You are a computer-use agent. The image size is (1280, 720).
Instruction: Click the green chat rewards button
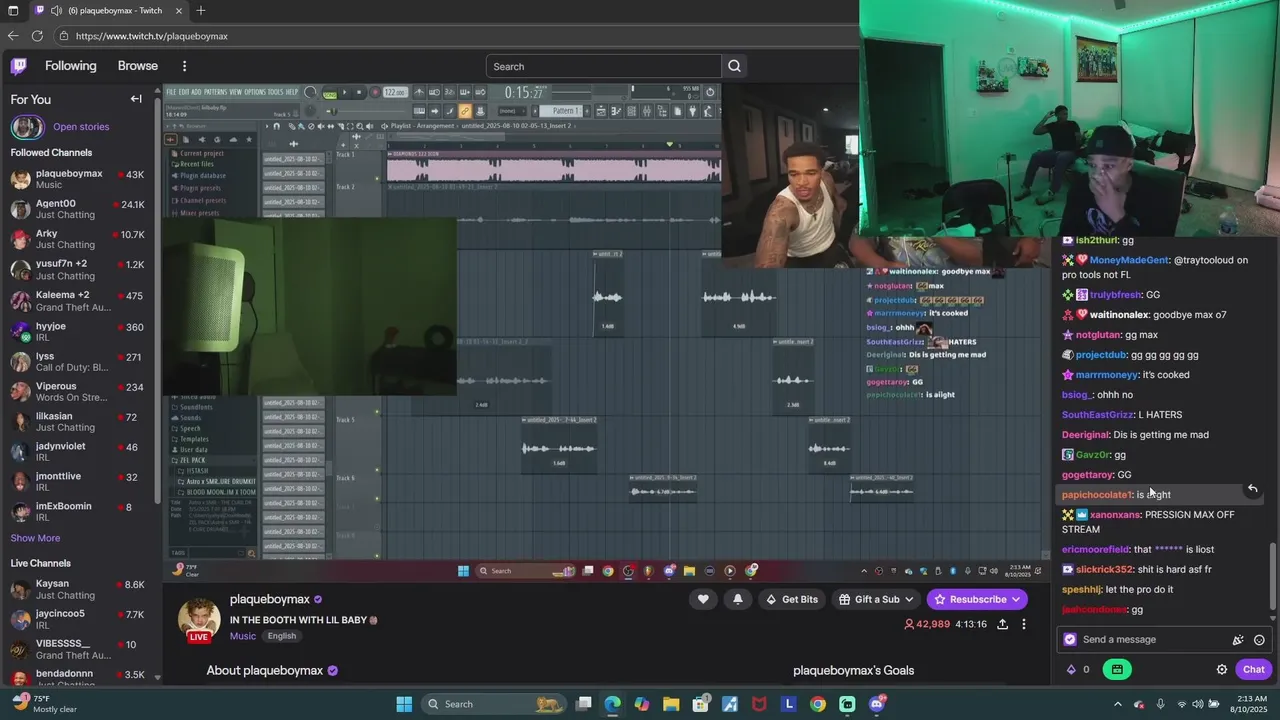point(1117,669)
